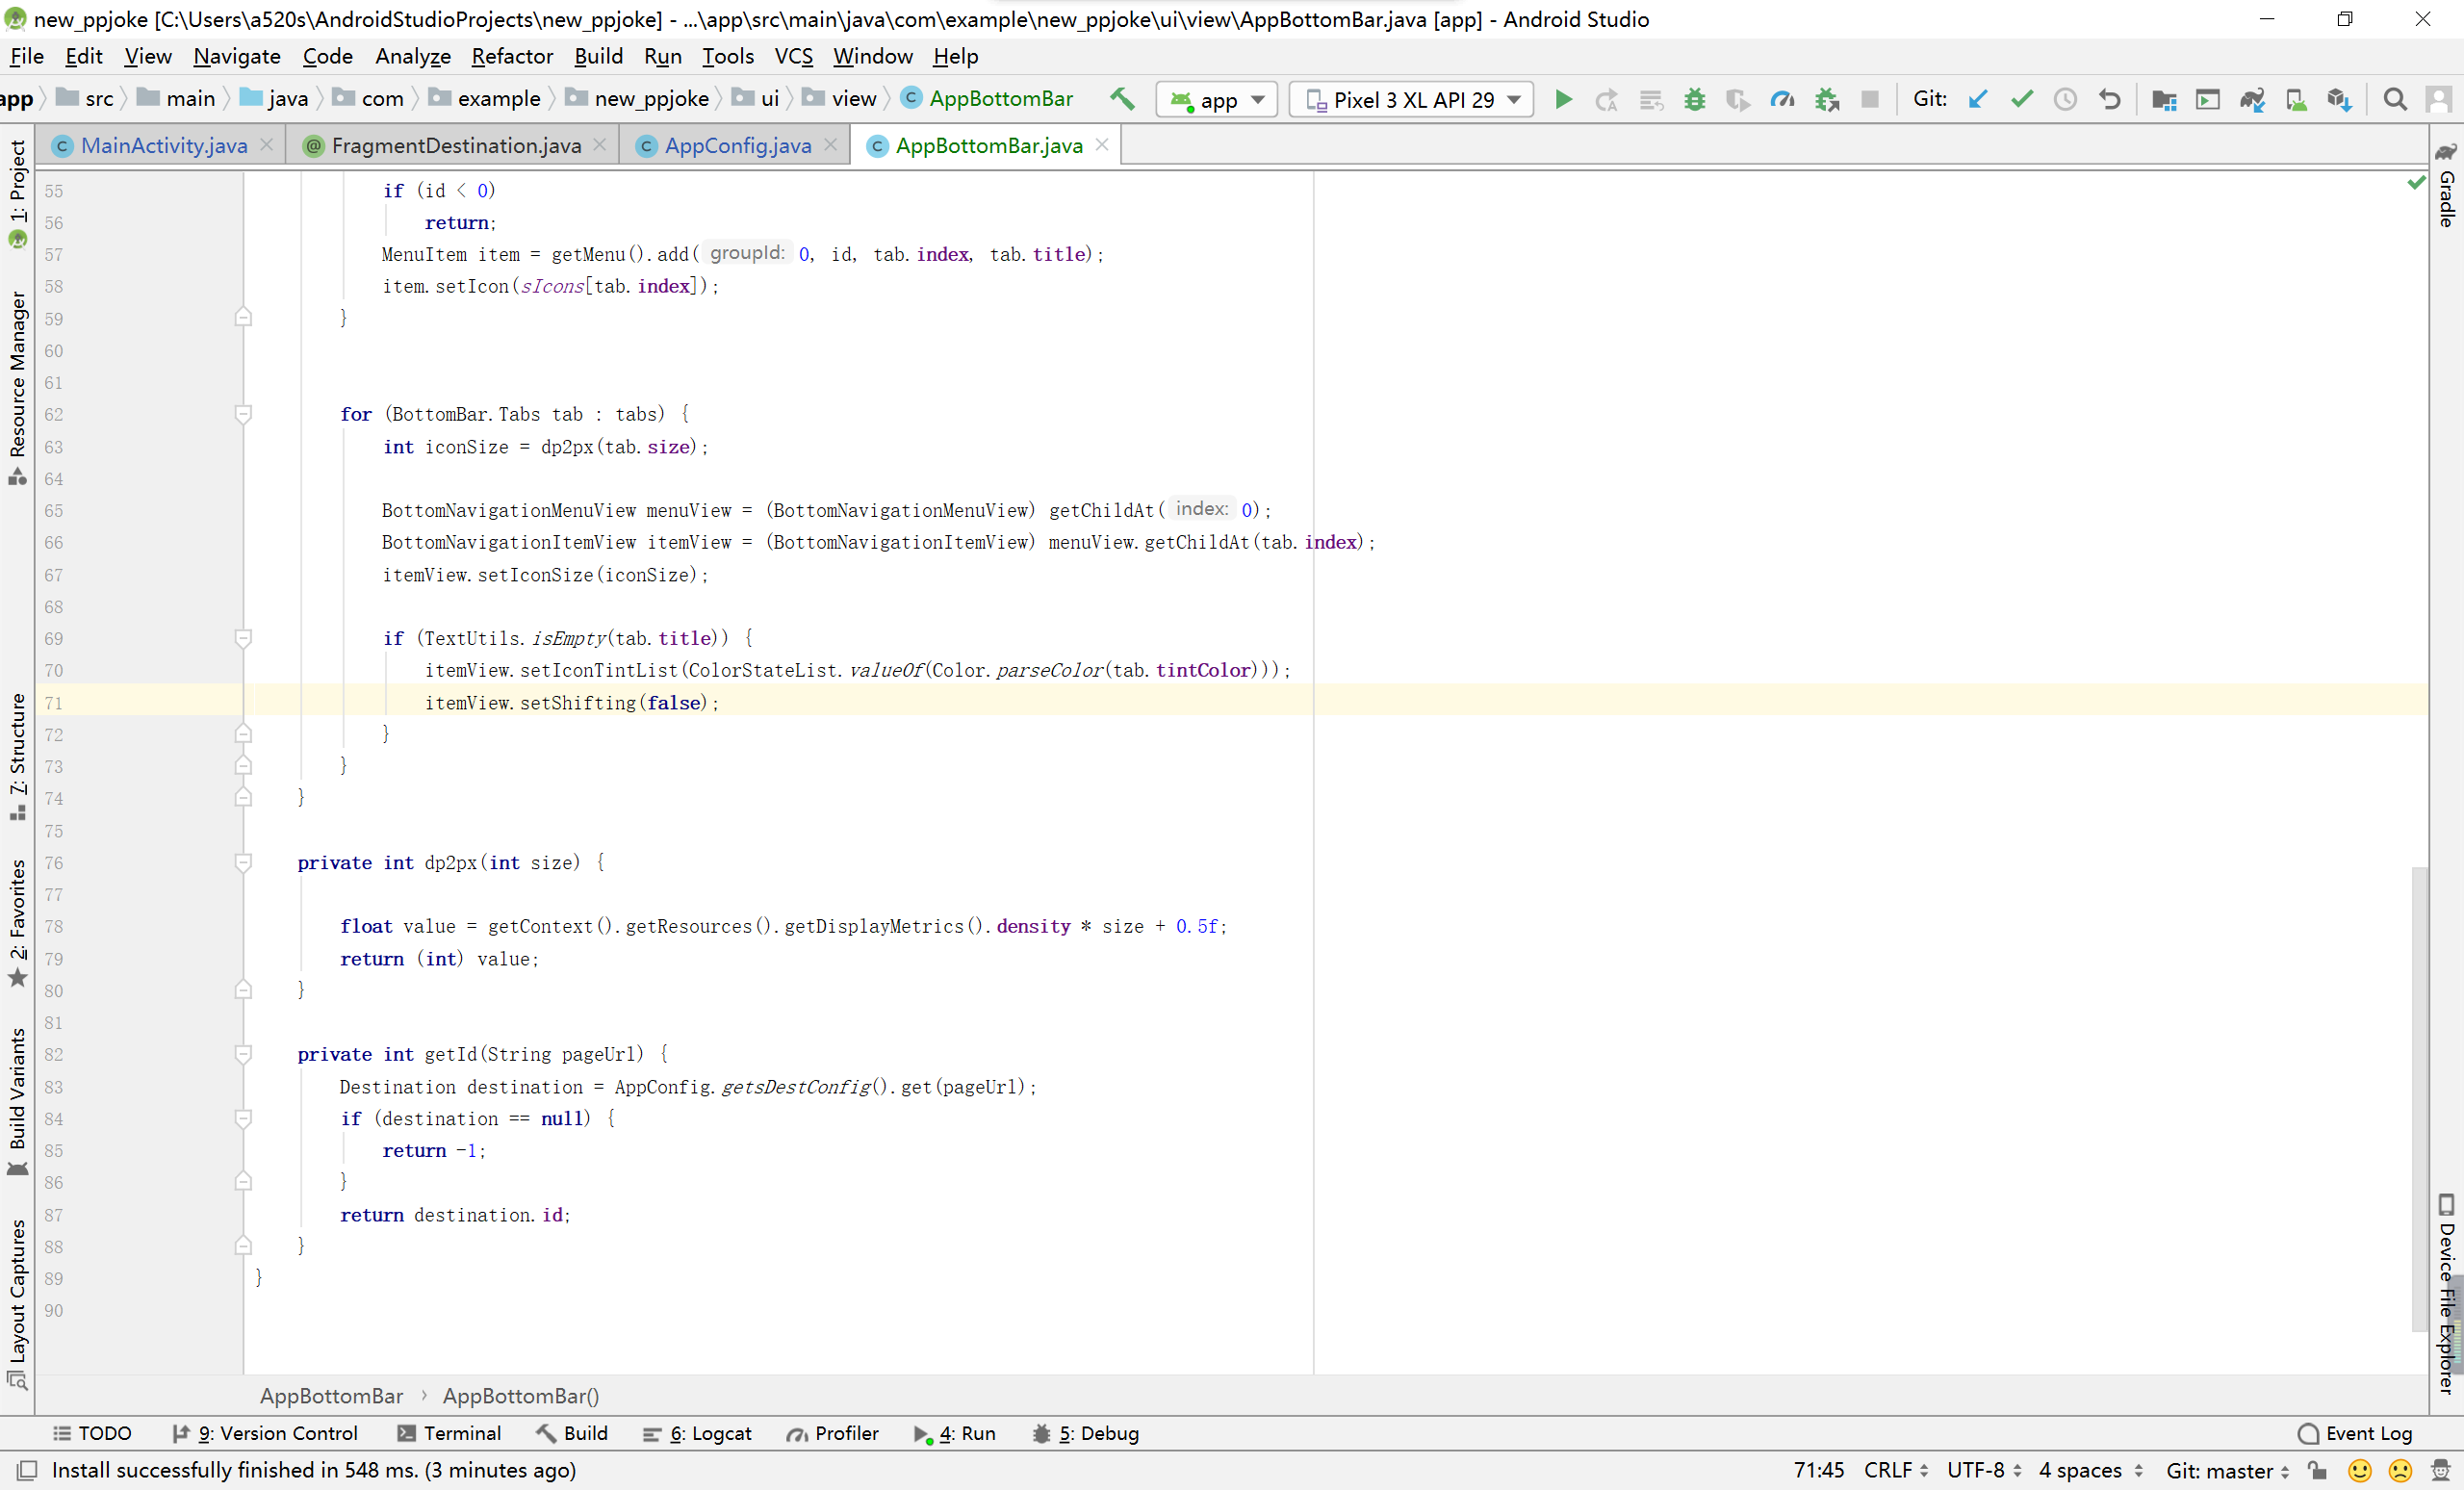
Task: Toggle the Project tool window
Action: 17,183
